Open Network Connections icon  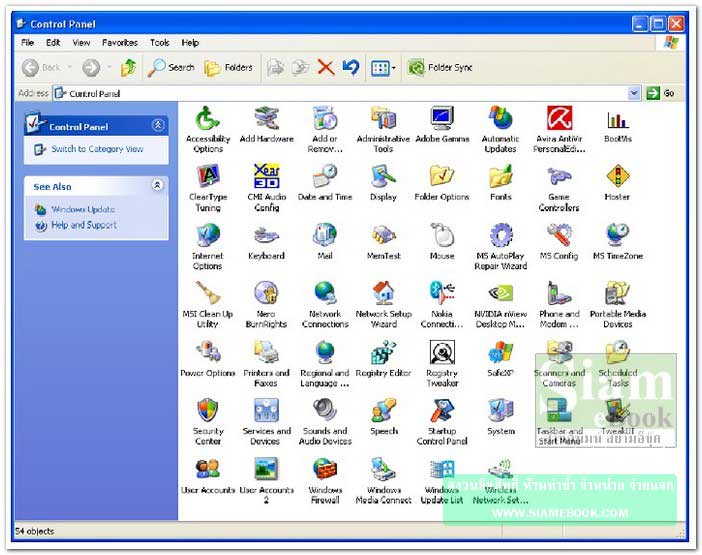click(x=325, y=294)
